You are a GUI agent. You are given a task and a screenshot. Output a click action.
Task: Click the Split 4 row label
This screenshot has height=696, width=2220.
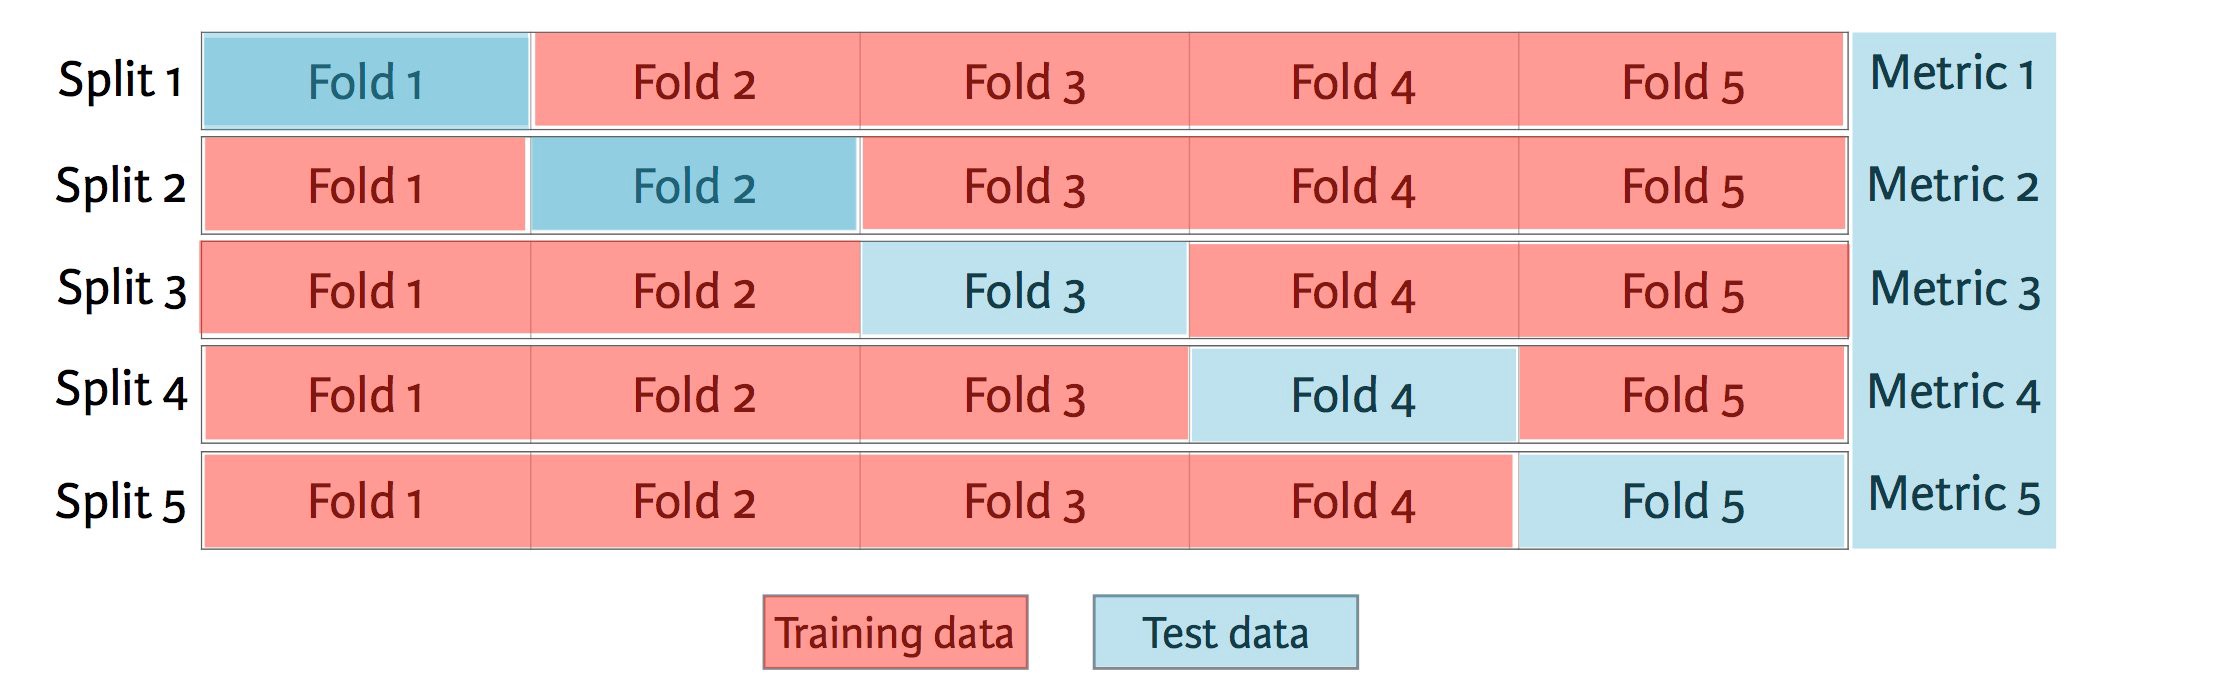pyautogui.click(x=121, y=390)
